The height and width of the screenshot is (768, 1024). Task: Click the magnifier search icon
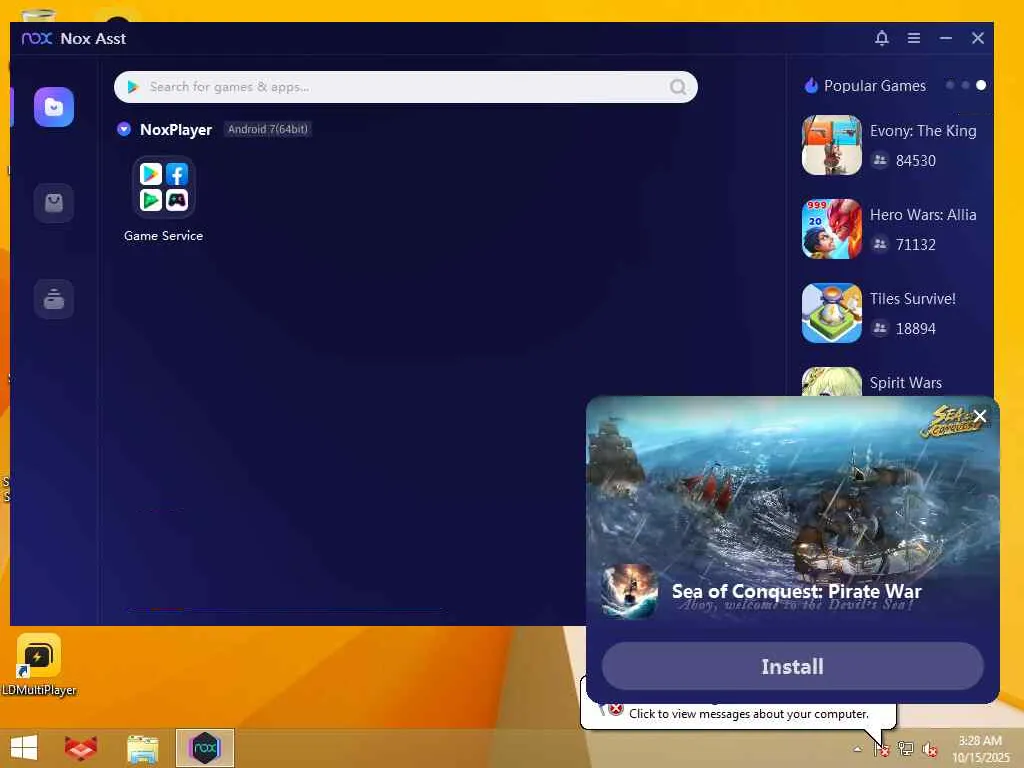pos(678,87)
